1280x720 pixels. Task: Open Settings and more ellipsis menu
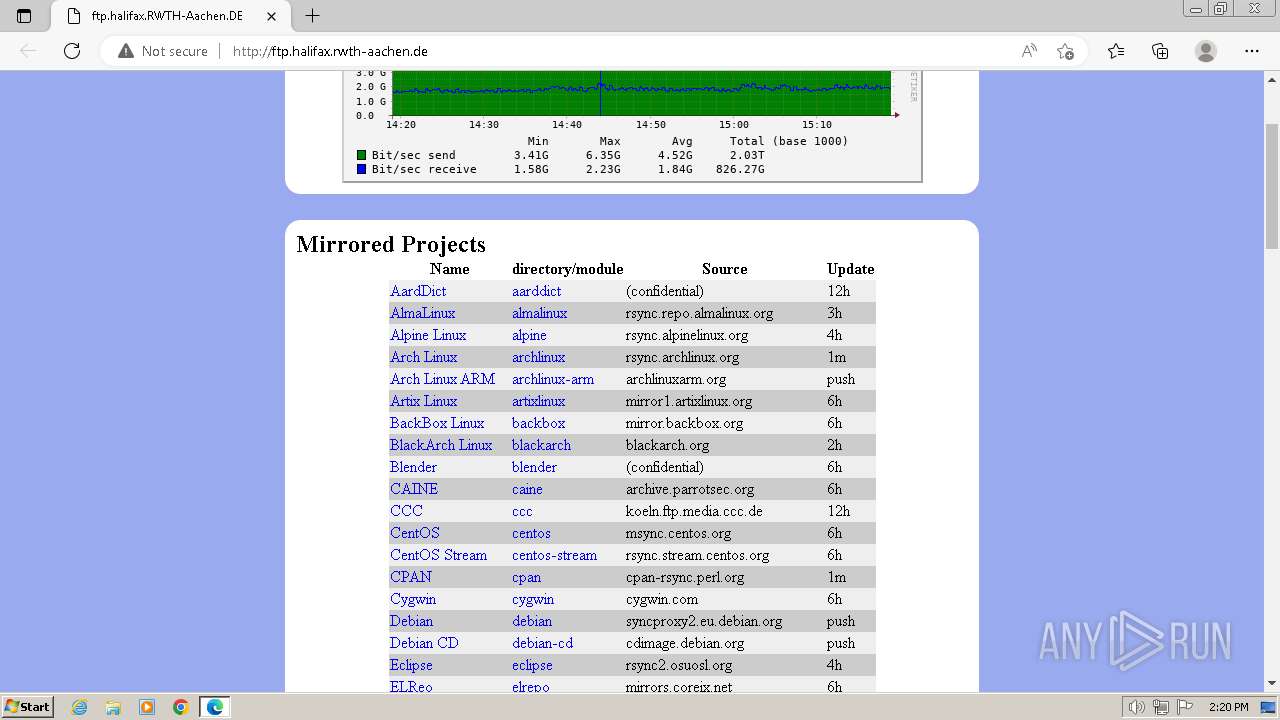coord(1252,51)
